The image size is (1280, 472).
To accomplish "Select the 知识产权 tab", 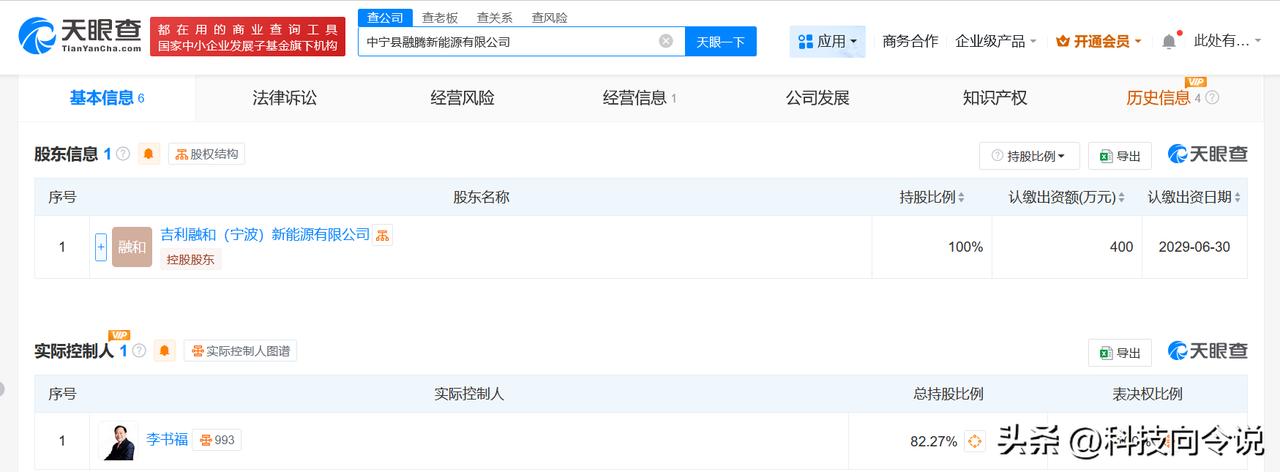I will pyautogui.click(x=995, y=98).
